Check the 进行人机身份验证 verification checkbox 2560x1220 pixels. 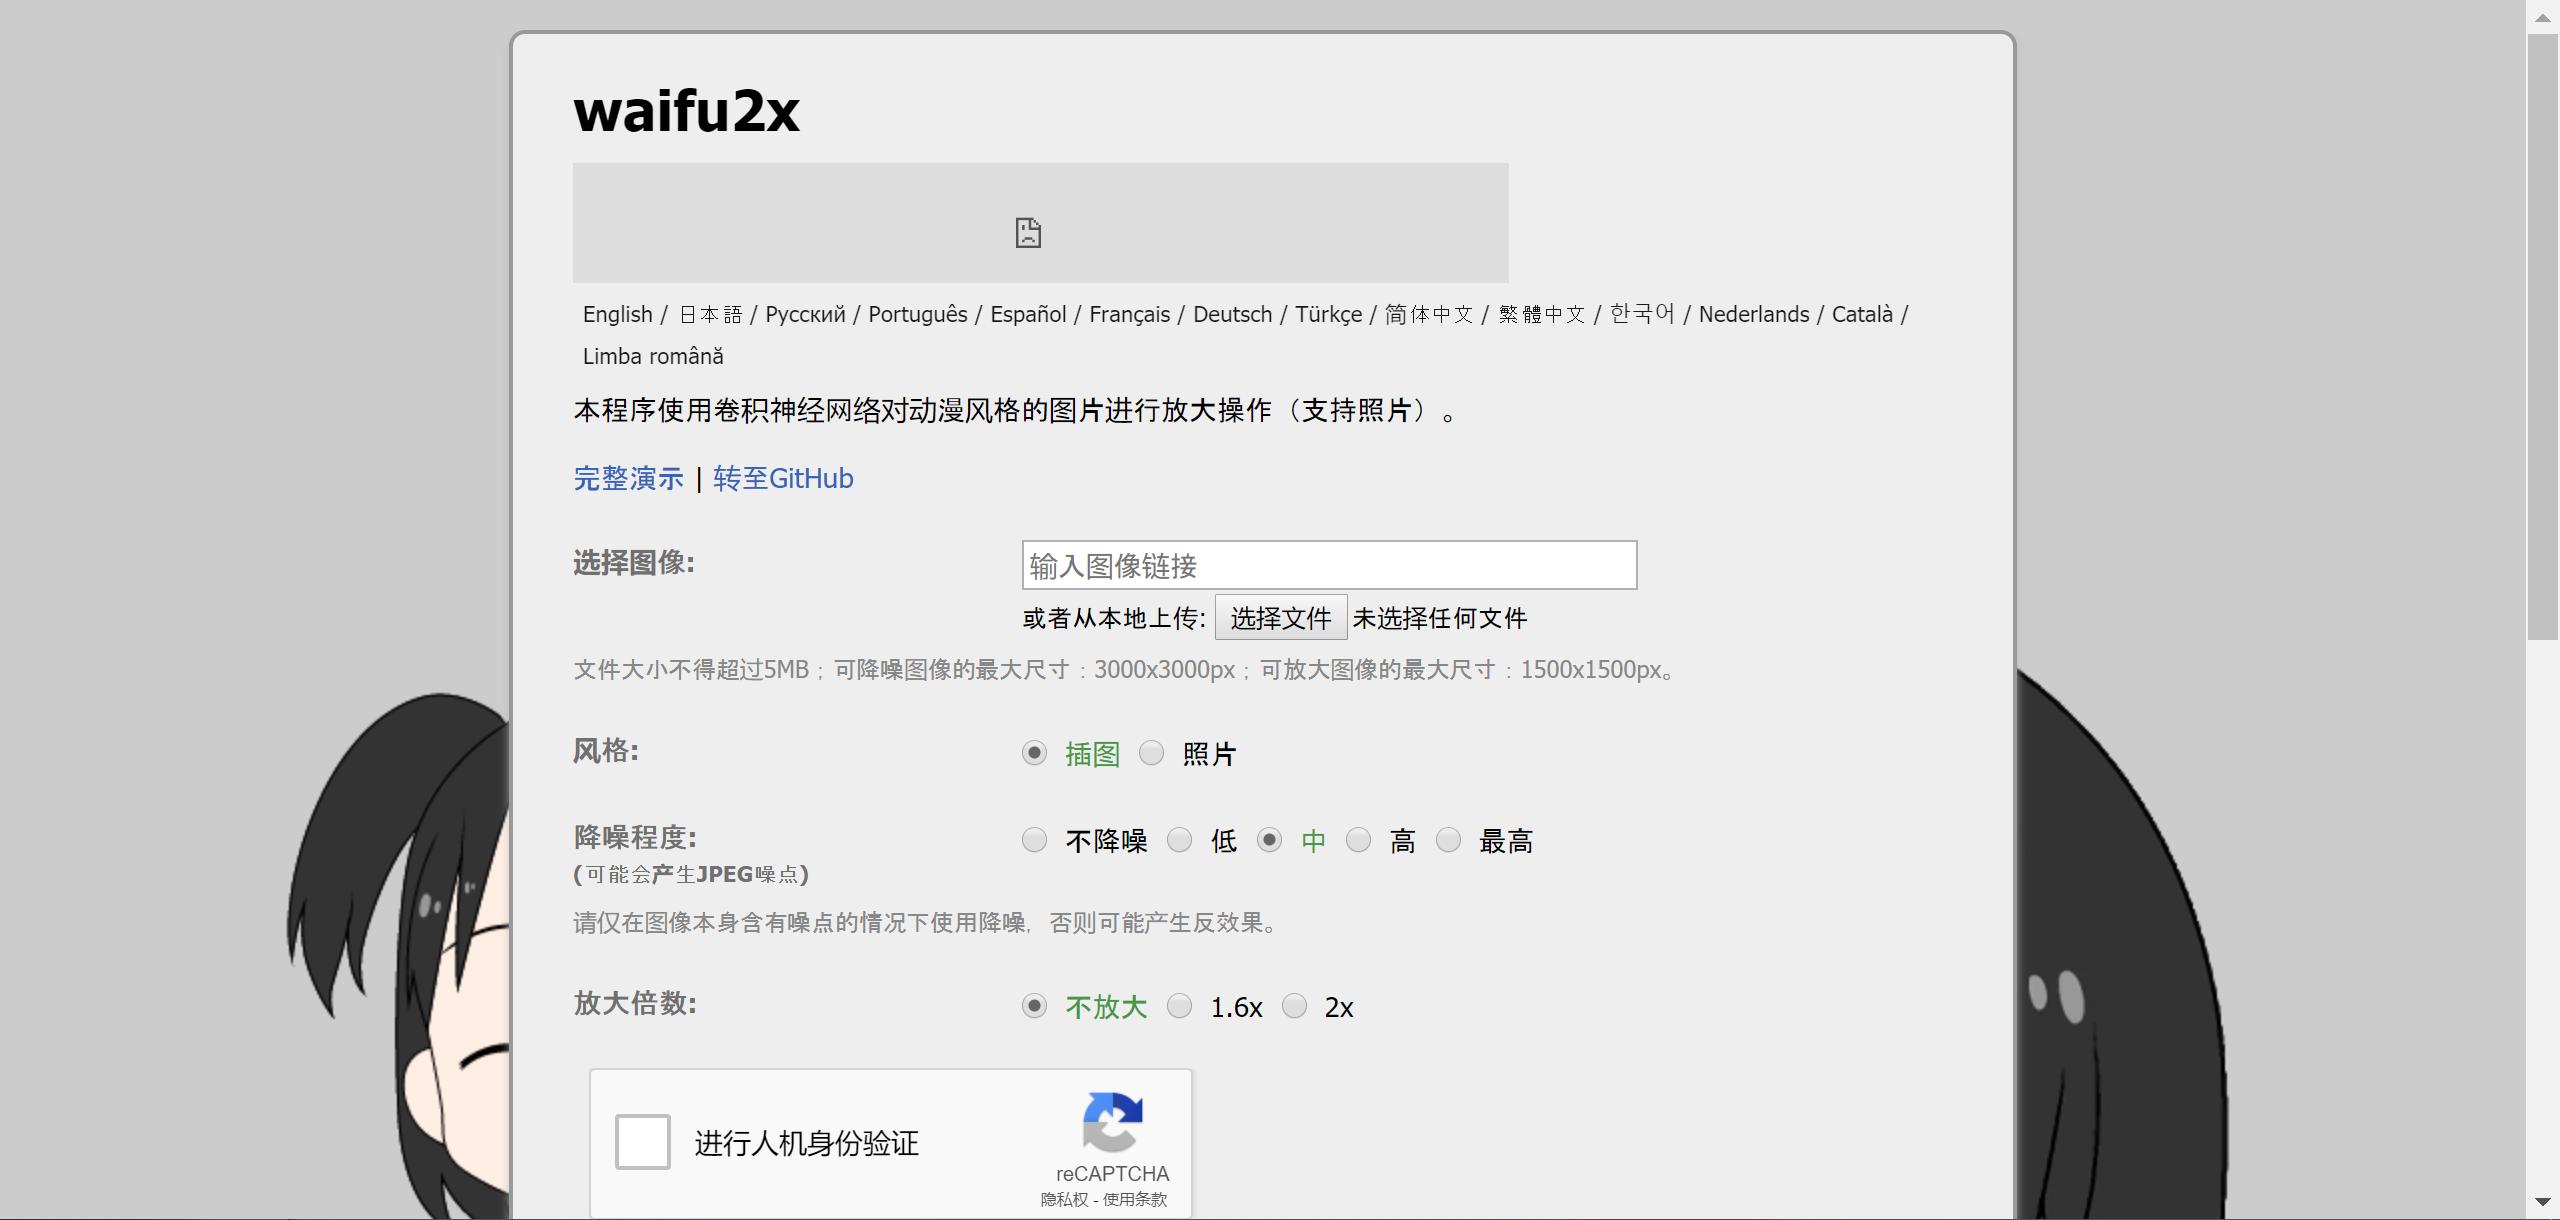click(x=643, y=1141)
